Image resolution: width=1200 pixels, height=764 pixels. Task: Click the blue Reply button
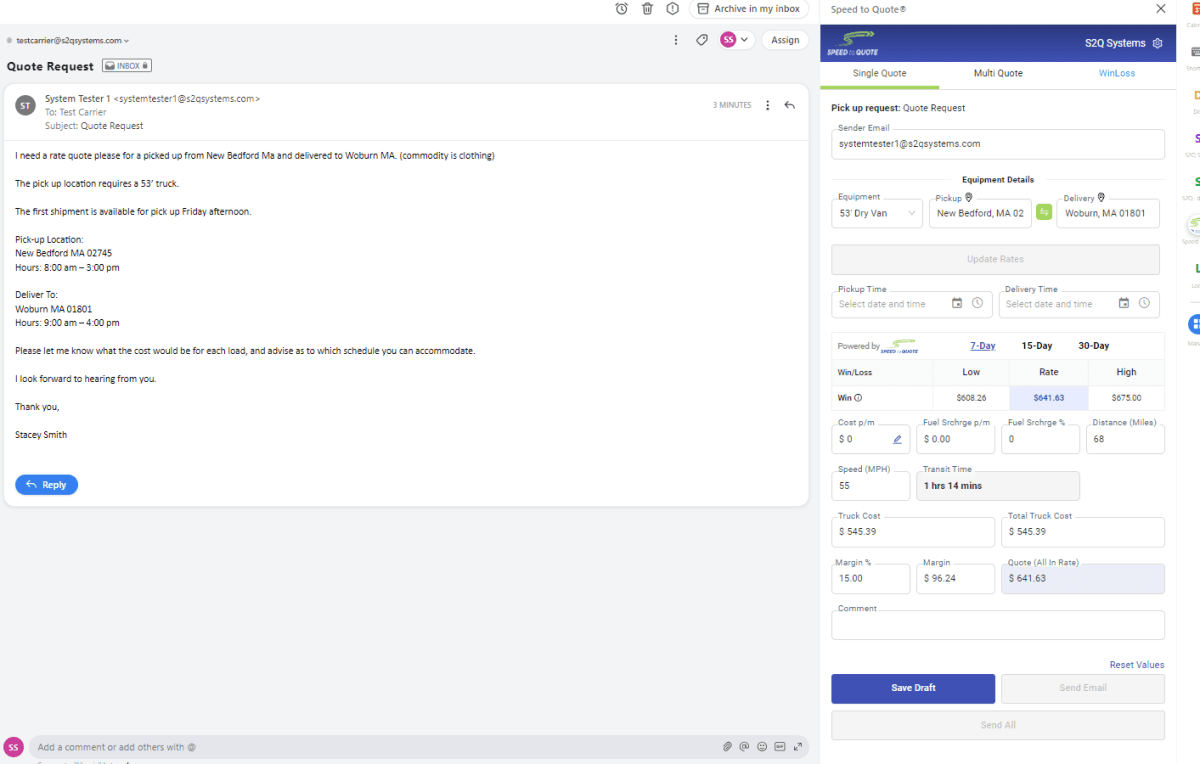point(46,485)
